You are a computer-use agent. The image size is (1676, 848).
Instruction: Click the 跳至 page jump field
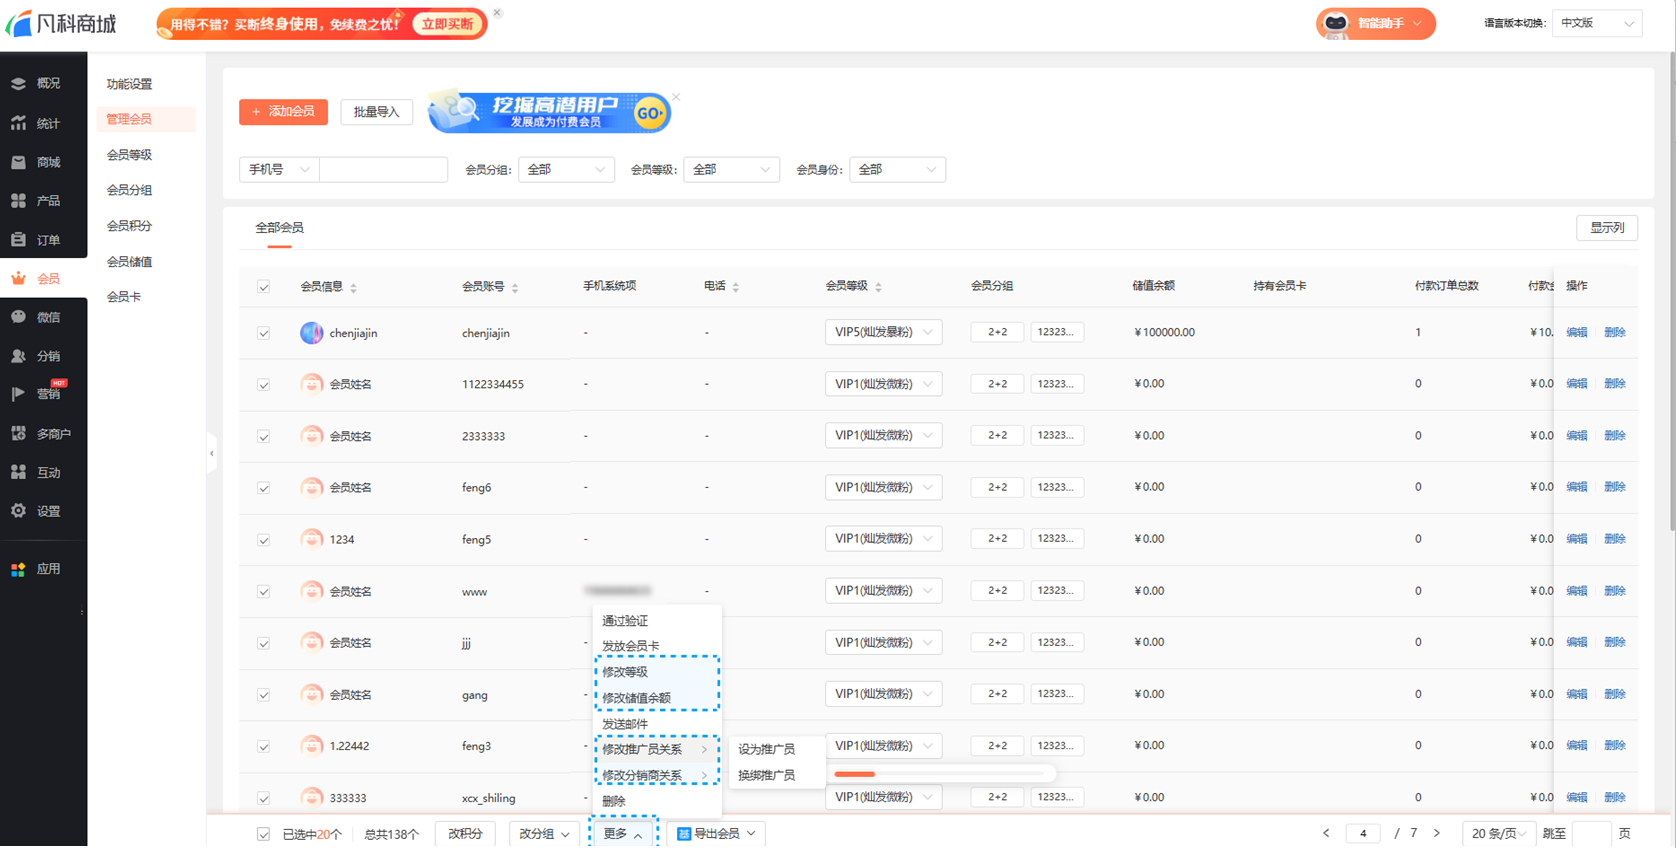coord(1591,833)
